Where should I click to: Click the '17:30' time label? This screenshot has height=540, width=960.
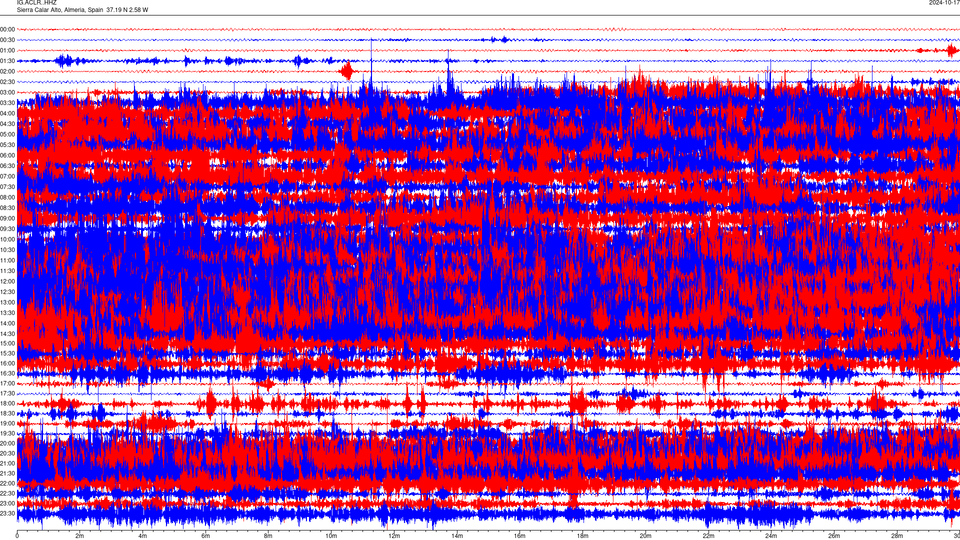(x=8, y=393)
